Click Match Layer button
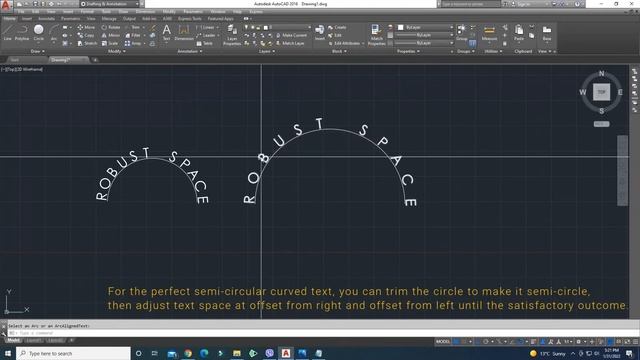 [290, 43]
